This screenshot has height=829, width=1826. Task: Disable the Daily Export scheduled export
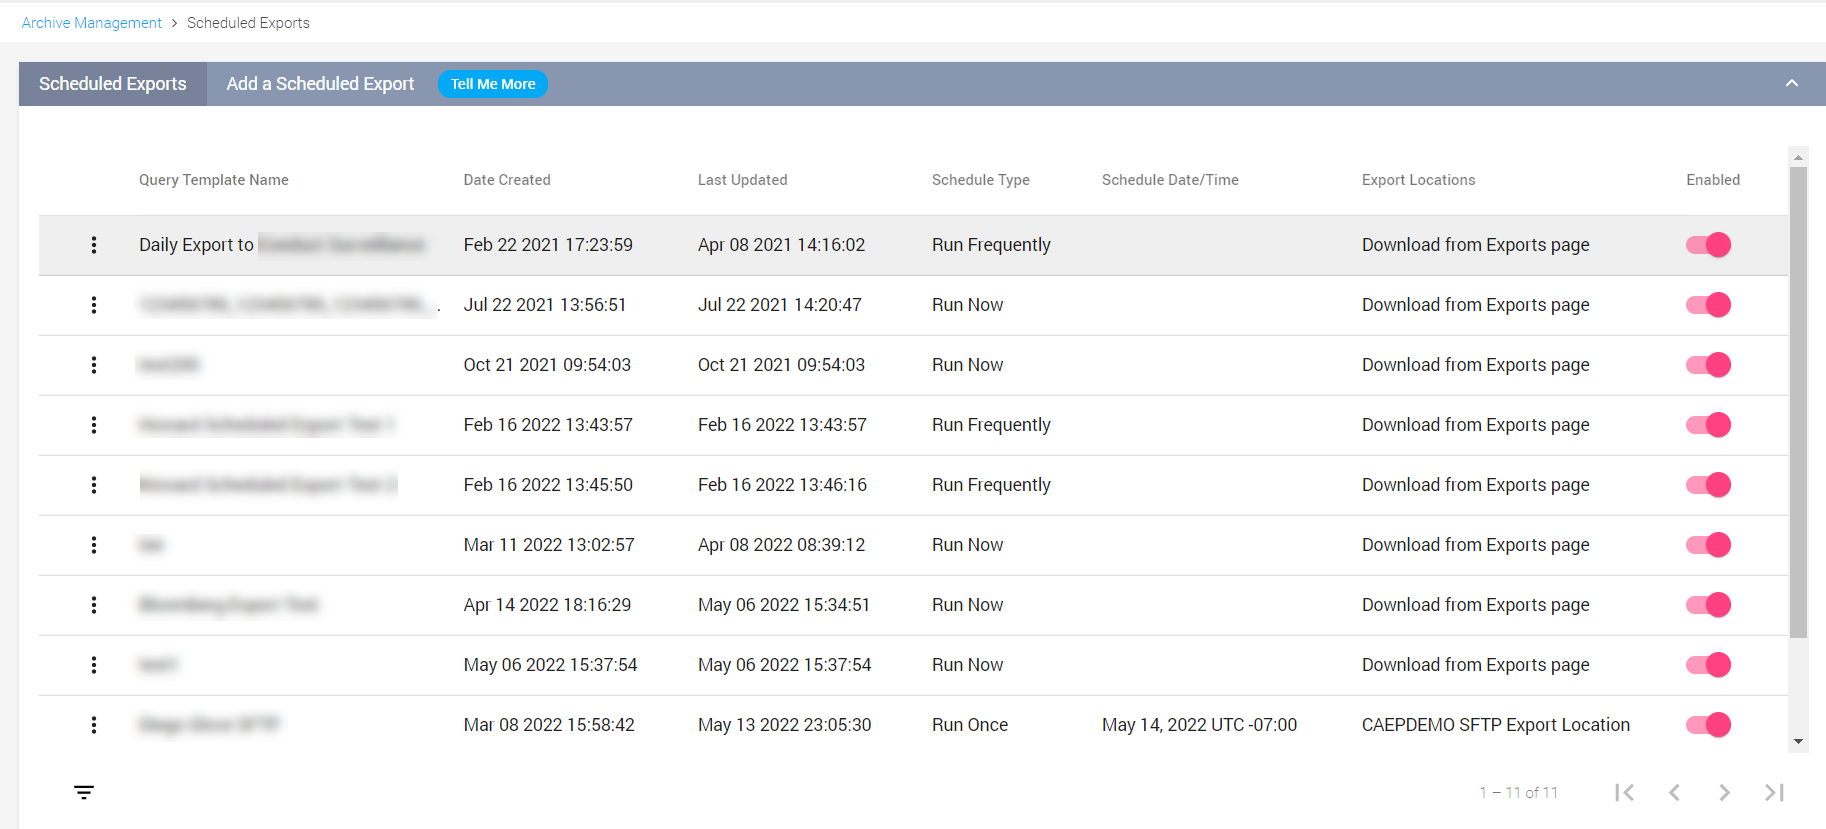pyautogui.click(x=1708, y=245)
